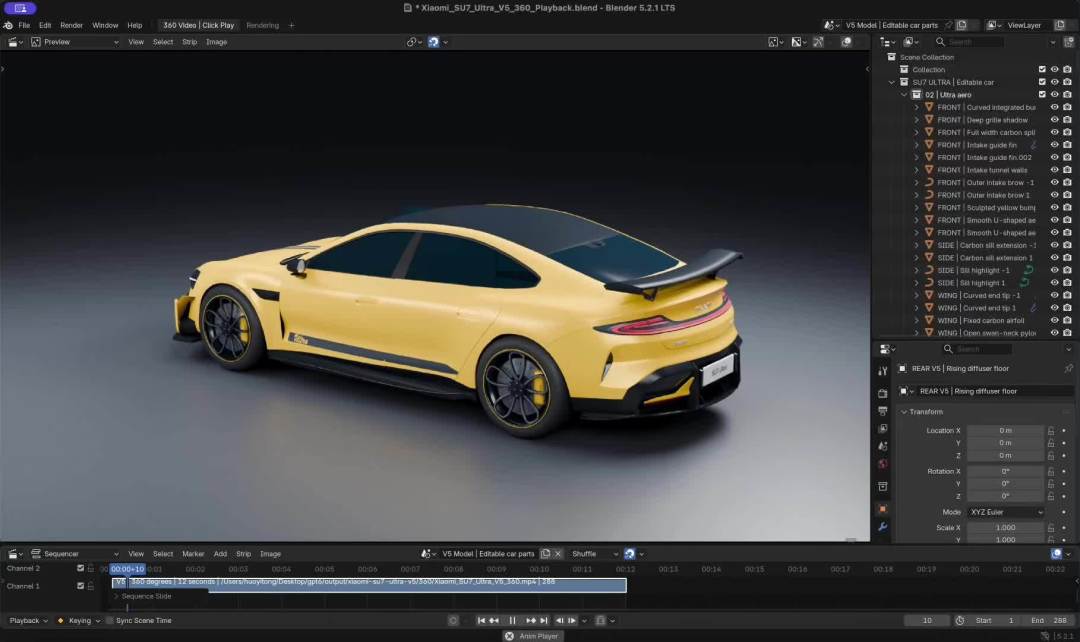The image size is (1080, 642).
Task: Click the current frame field showing 10
Action: point(927,621)
